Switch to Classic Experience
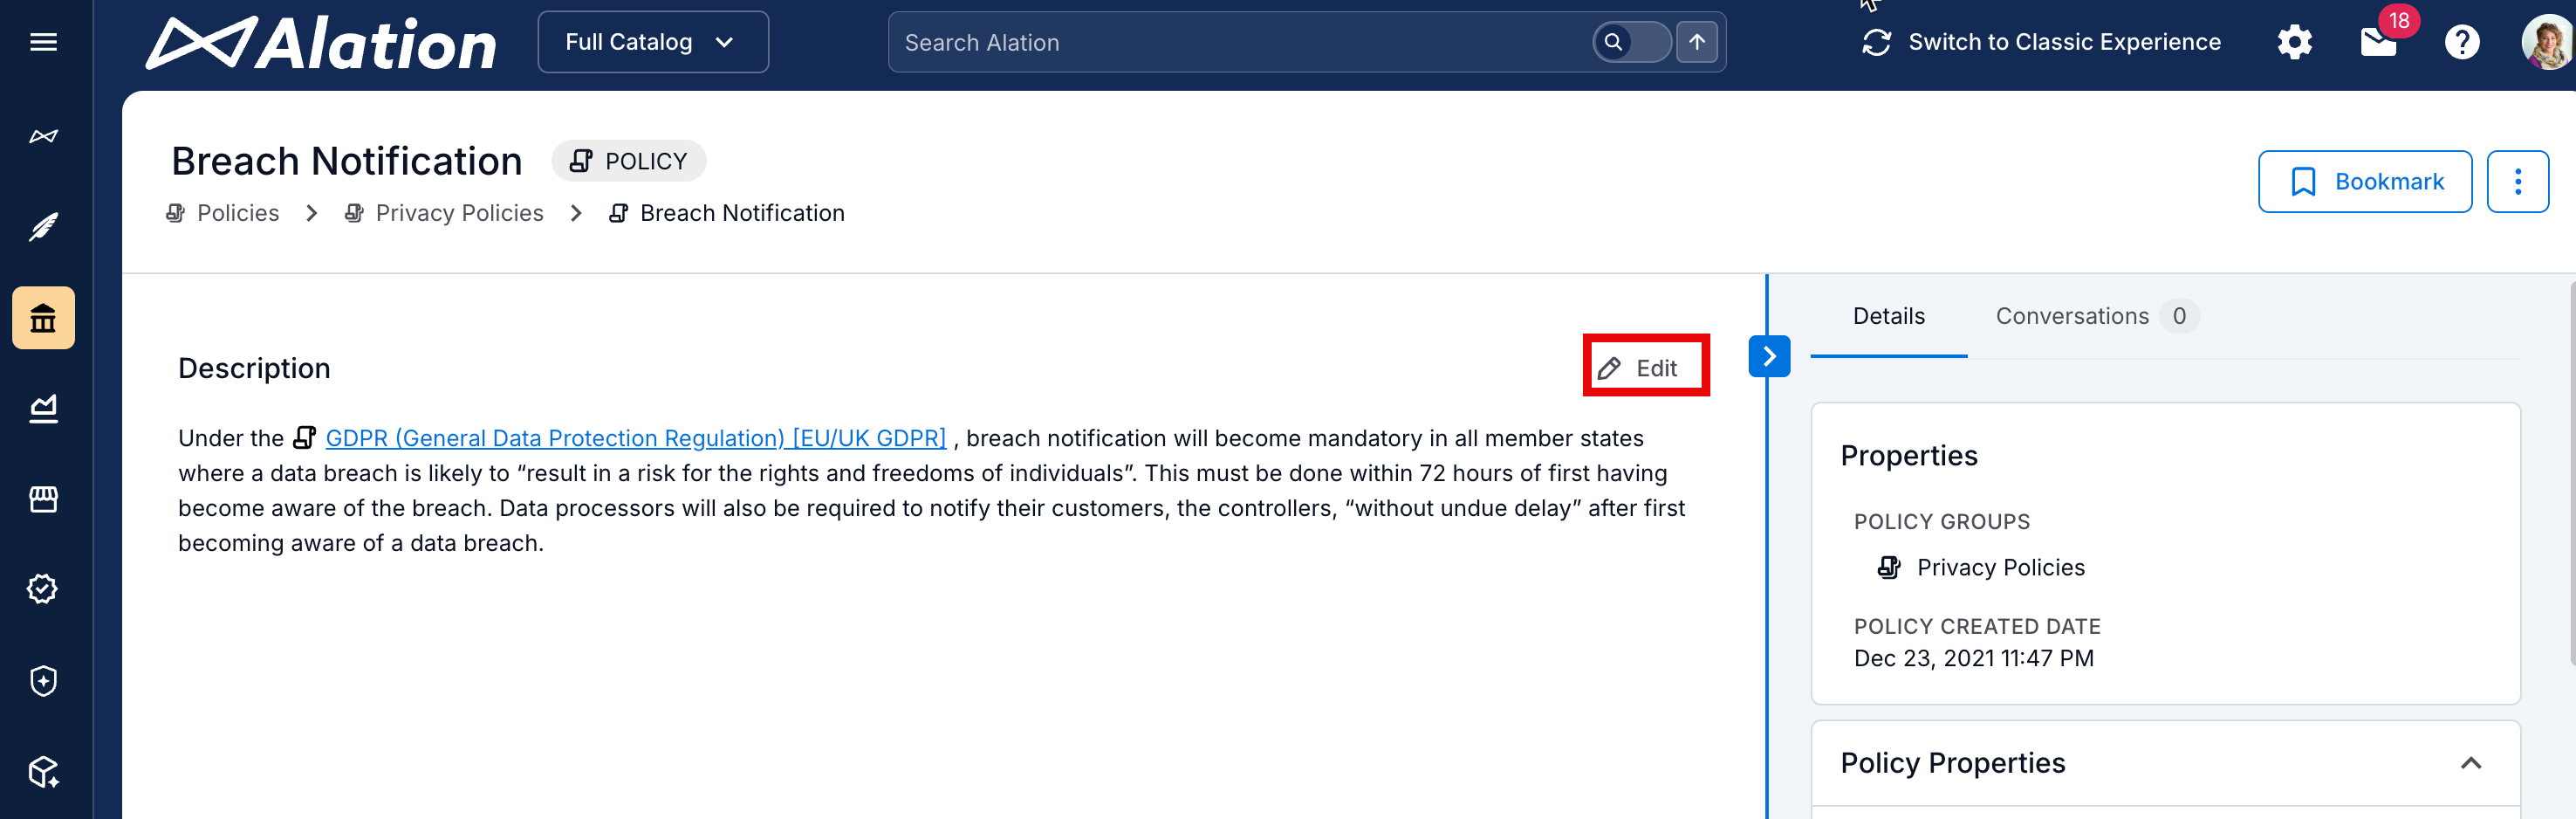Image resolution: width=2576 pixels, height=819 pixels. tap(2041, 42)
